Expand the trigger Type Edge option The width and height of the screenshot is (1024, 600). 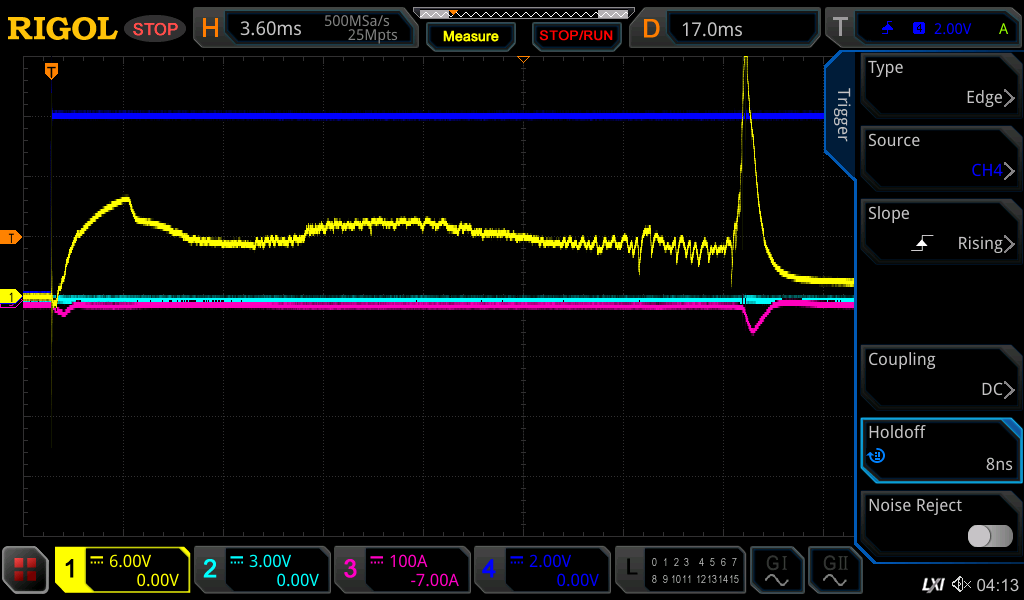pyautogui.click(x=940, y=83)
